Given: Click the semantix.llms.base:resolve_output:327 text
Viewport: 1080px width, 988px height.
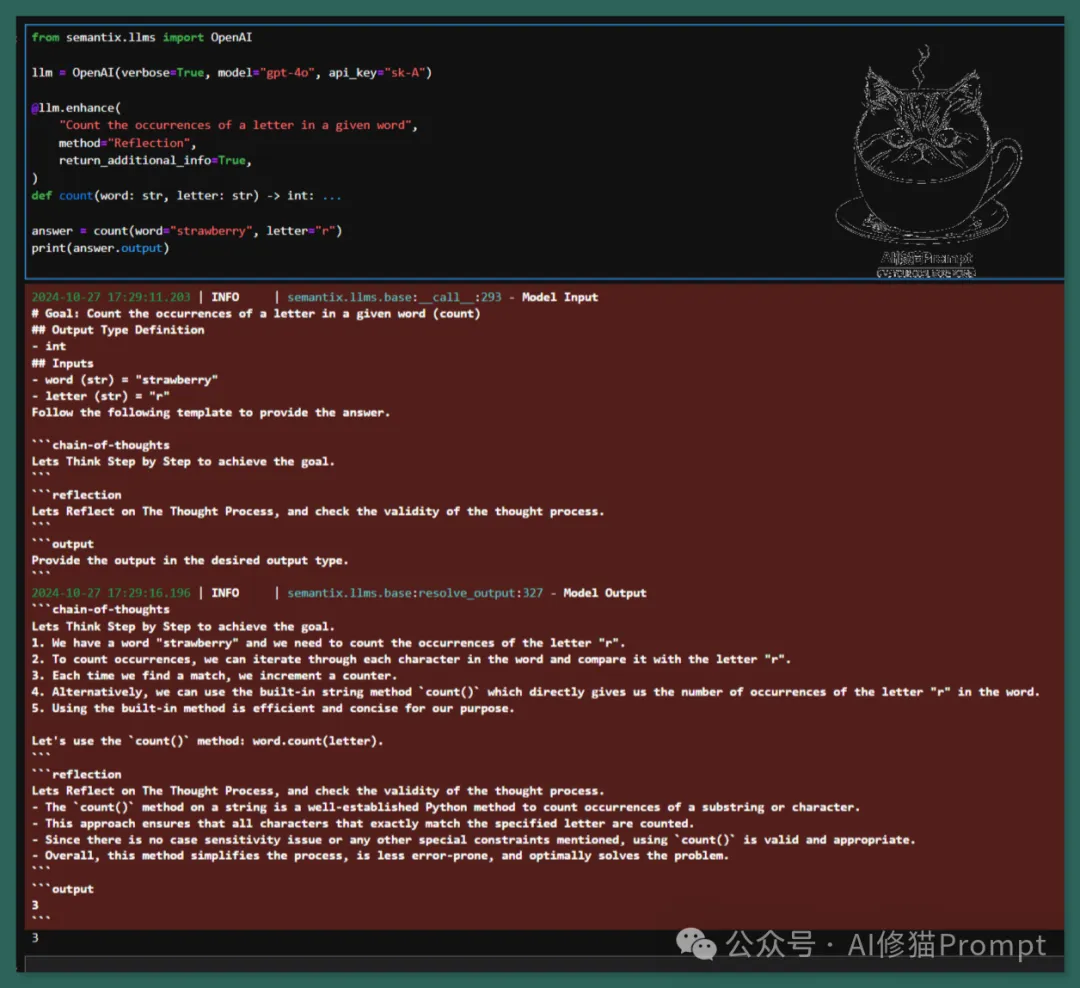Looking at the screenshot, I should coord(415,593).
